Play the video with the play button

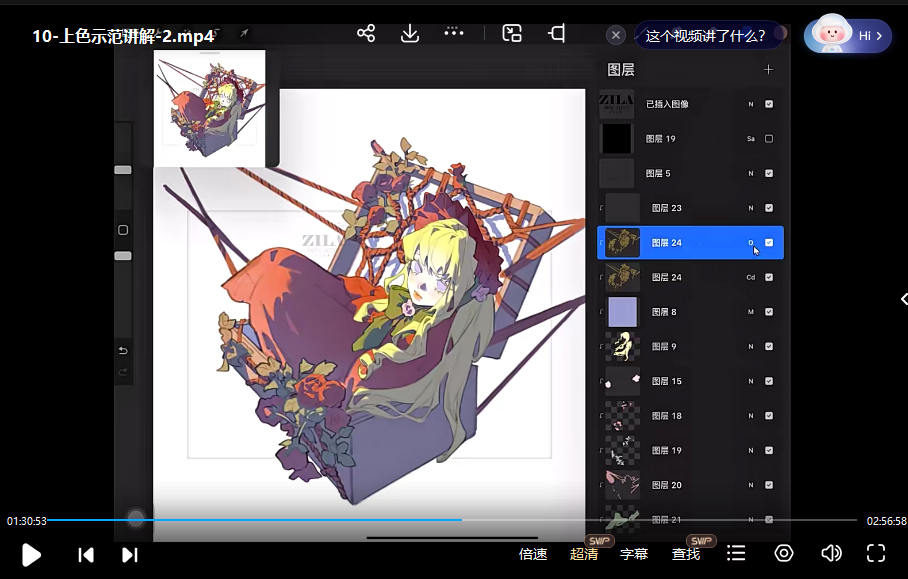31,554
